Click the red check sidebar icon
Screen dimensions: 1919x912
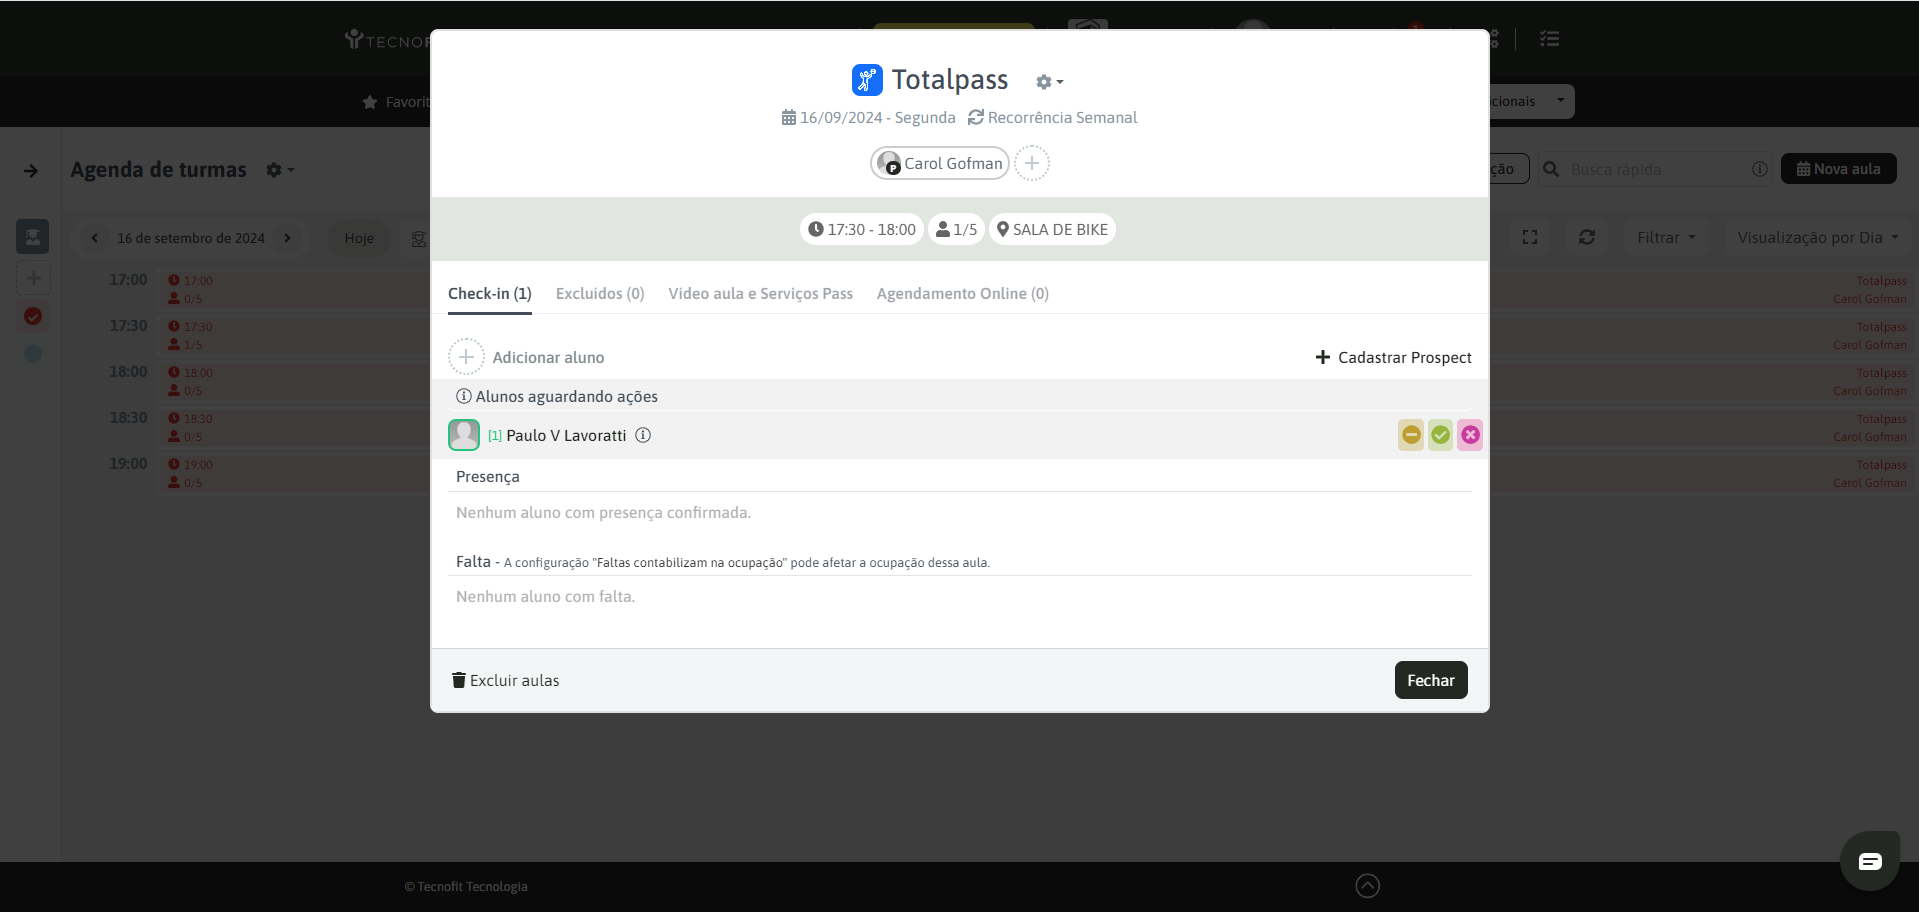tap(33, 316)
